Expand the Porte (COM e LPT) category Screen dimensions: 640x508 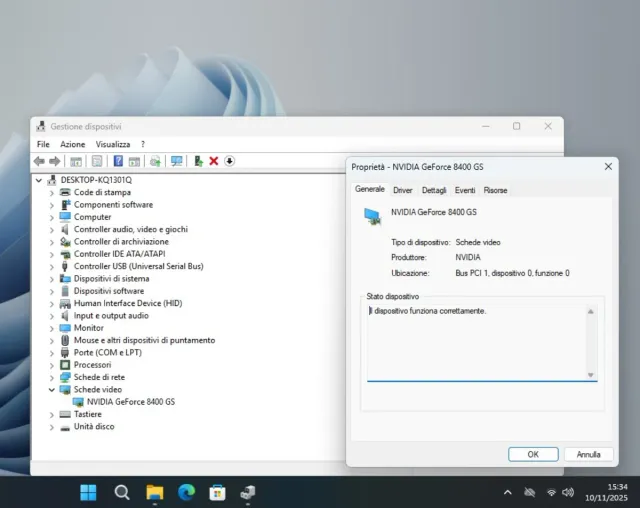pos(52,353)
